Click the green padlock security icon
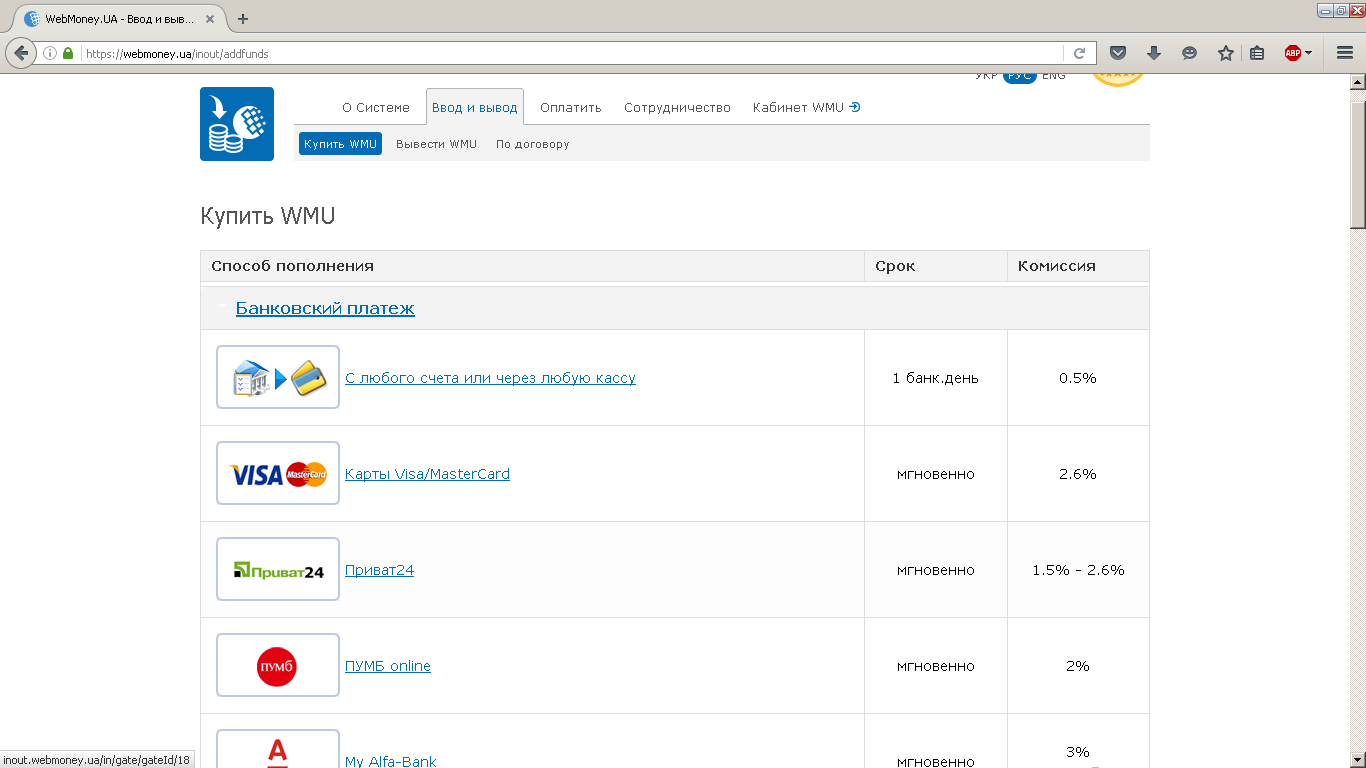This screenshot has width=1366, height=768. pyautogui.click(x=68, y=54)
